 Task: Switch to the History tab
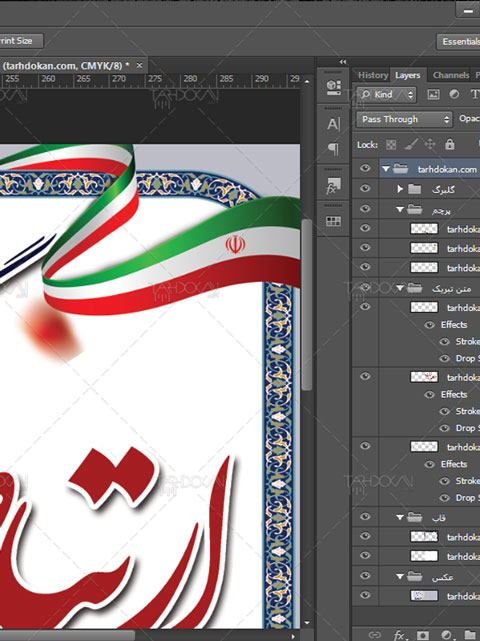373,75
